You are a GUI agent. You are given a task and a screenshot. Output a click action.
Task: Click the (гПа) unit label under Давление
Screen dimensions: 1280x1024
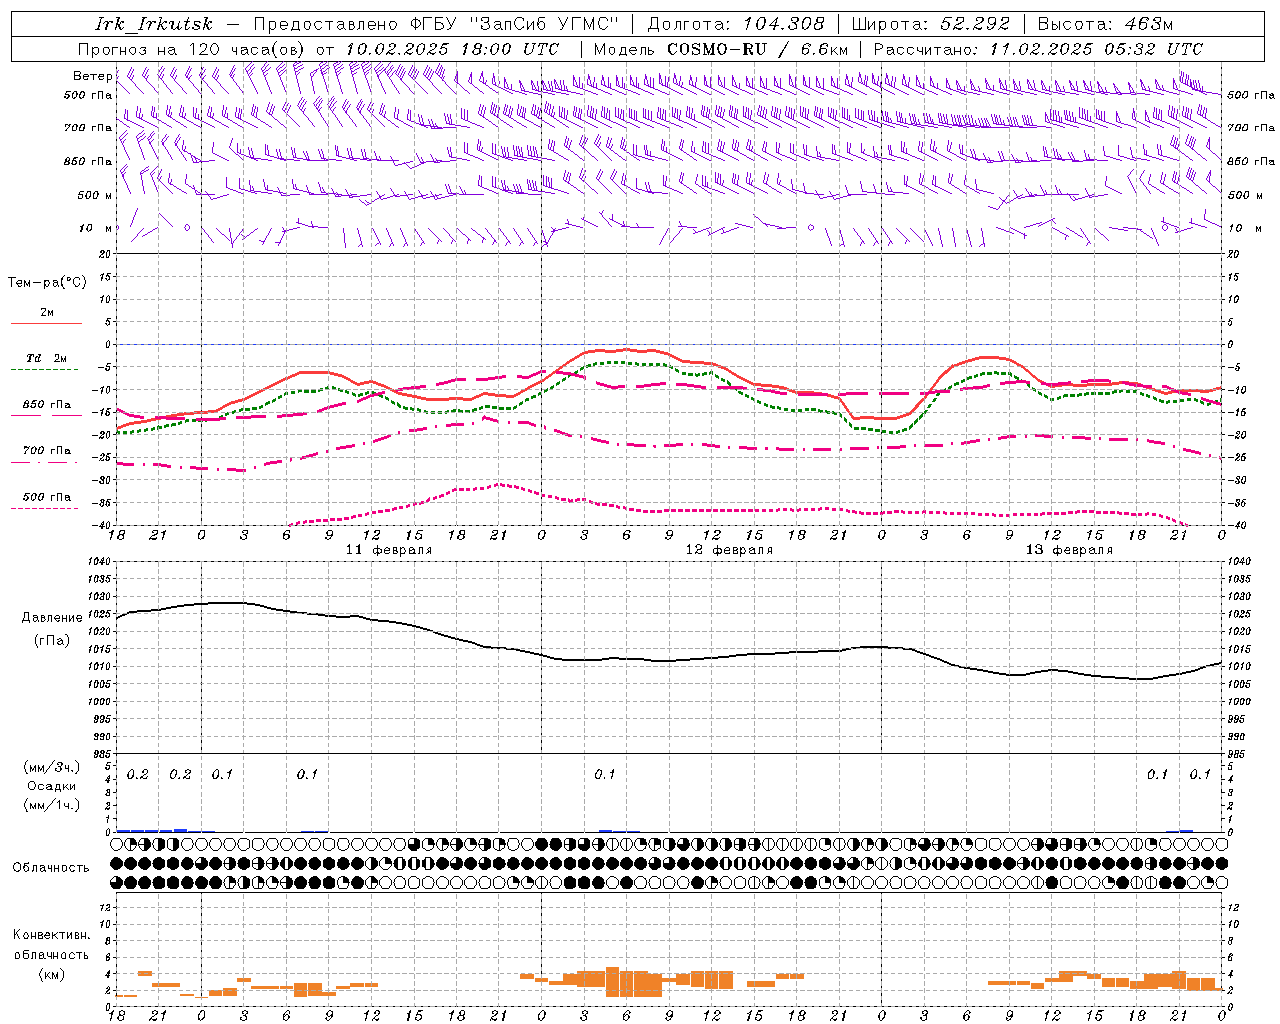pos(50,641)
